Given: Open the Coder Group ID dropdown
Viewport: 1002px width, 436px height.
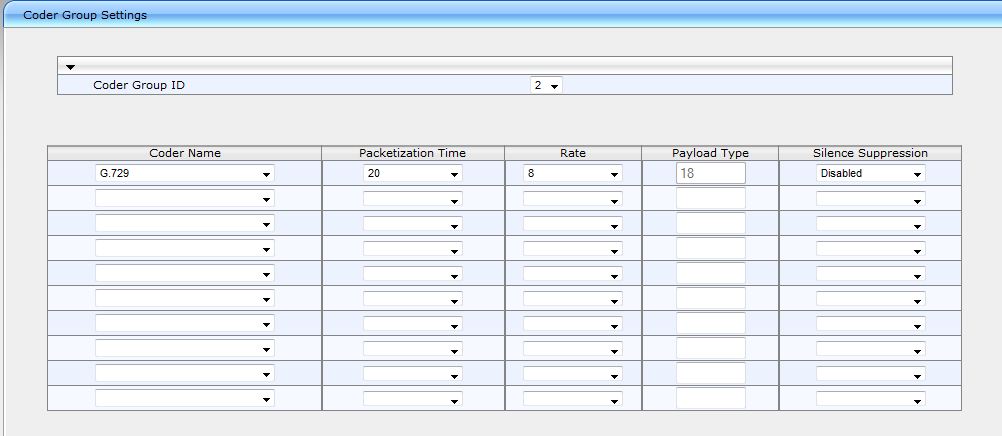Looking at the screenshot, I should (546, 86).
